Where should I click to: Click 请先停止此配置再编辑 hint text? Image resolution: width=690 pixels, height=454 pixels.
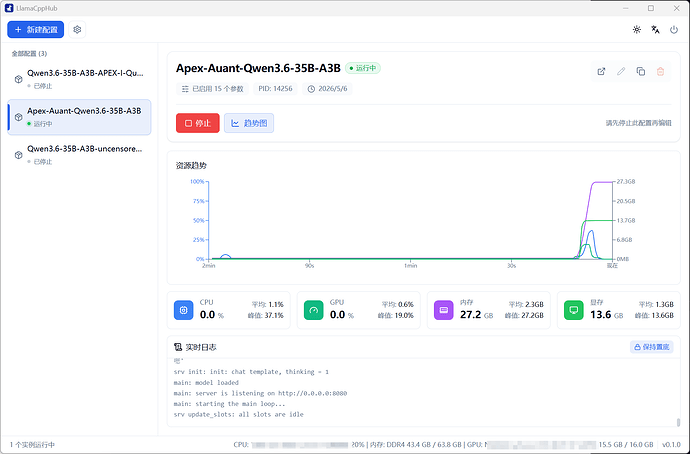[639, 123]
